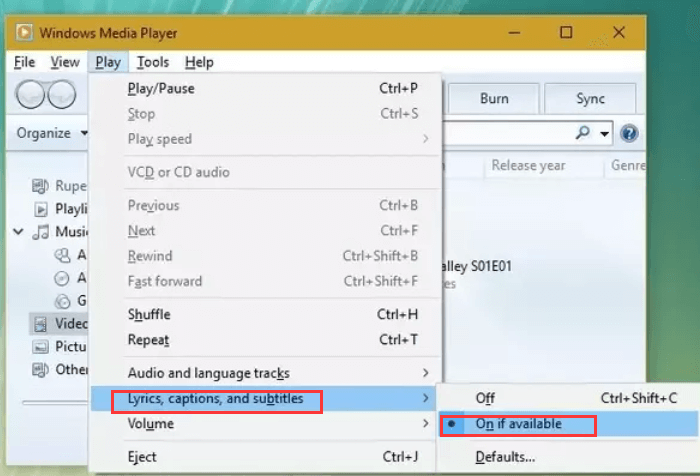The height and width of the screenshot is (476, 700).
Task: Open the File menu
Action: pyautogui.click(x=24, y=62)
